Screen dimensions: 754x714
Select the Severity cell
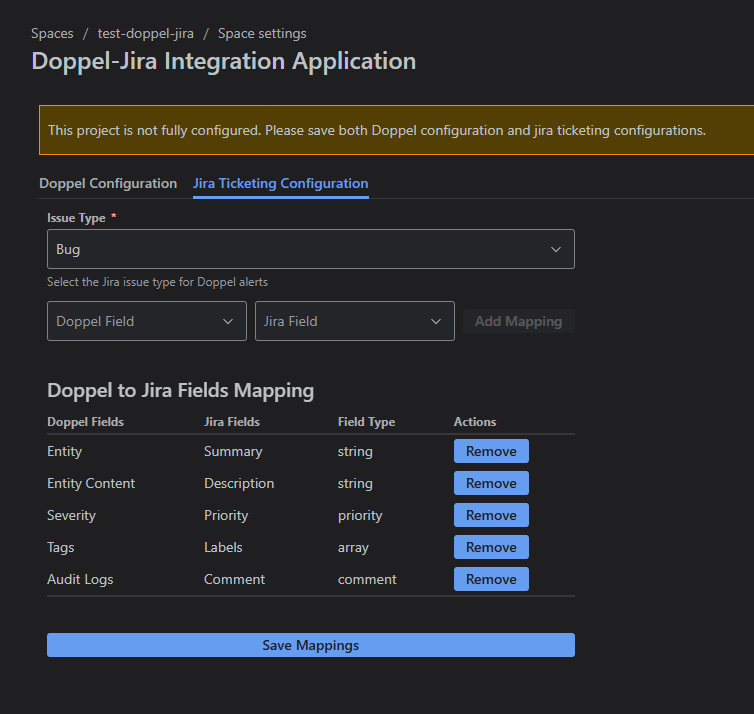pos(71,515)
